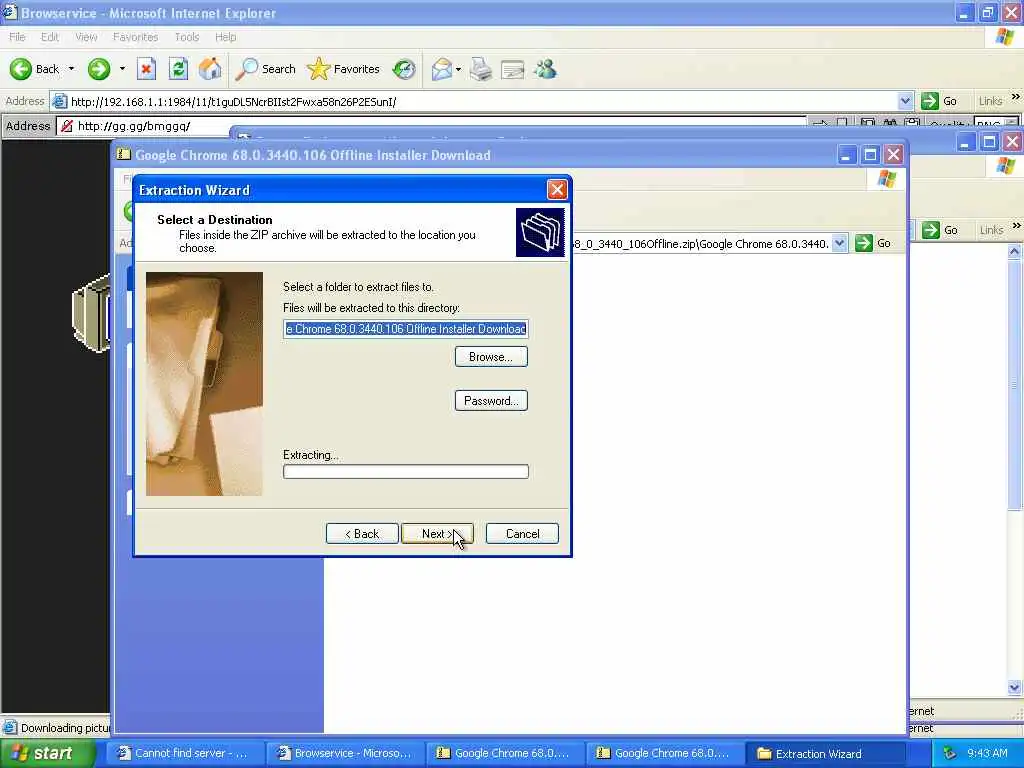This screenshot has width=1024, height=768.
Task: Click the Extracting progress bar
Action: coord(406,472)
